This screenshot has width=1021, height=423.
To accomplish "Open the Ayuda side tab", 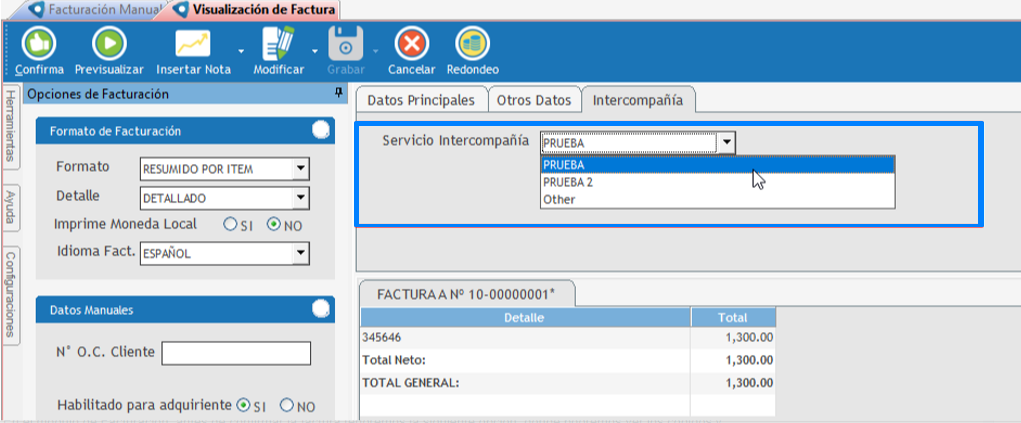I will coord(11,207).
